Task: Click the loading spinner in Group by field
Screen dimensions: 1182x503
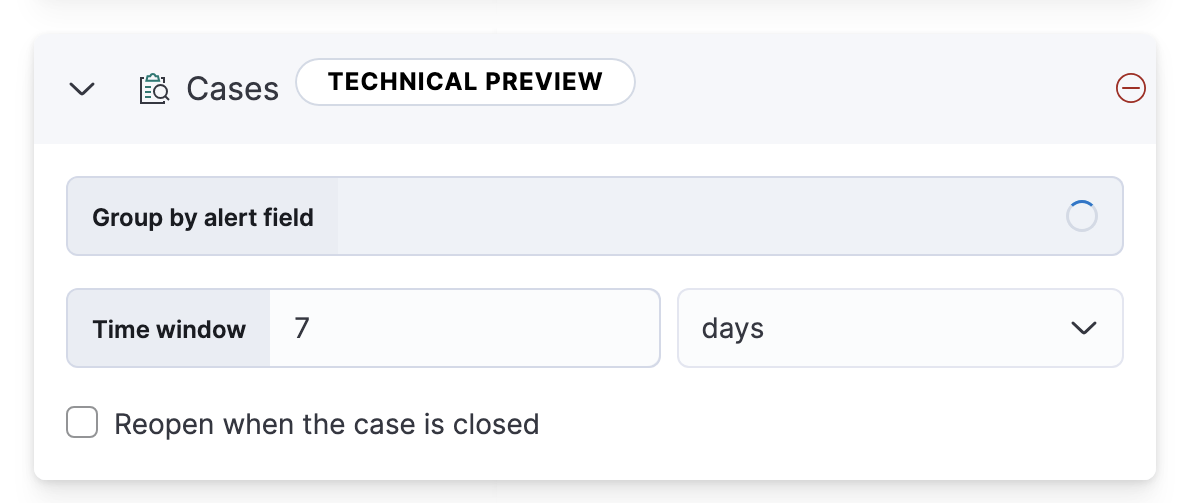Action: 1082,217
